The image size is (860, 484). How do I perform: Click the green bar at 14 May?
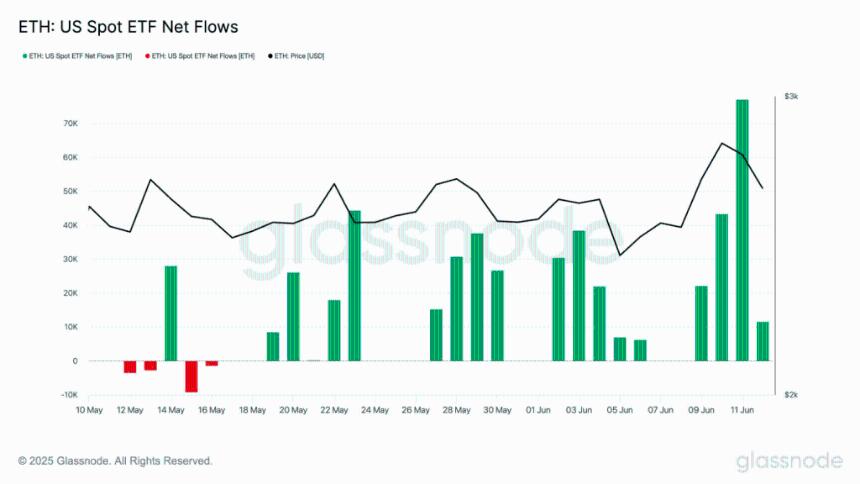point(171,313)
